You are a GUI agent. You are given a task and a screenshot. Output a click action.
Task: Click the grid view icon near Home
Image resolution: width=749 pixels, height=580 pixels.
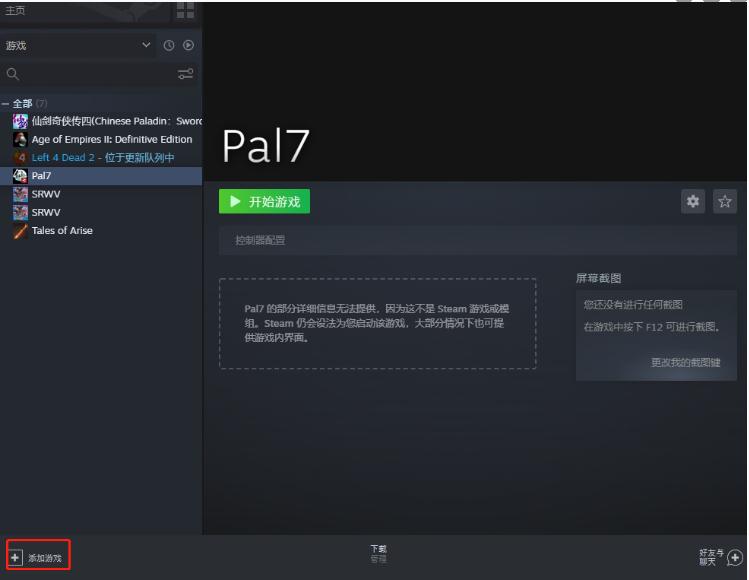click(x=185, y=10)
